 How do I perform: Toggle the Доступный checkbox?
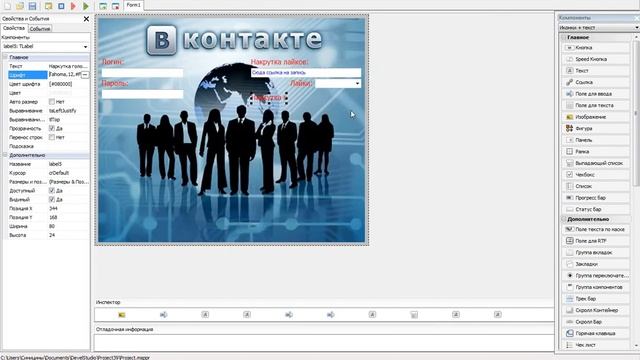[x=52, y=191]
